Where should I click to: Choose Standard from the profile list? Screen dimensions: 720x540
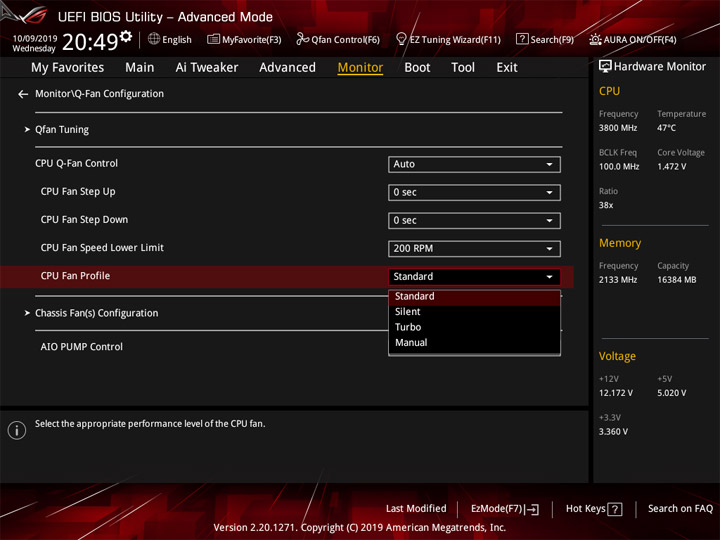474,297
